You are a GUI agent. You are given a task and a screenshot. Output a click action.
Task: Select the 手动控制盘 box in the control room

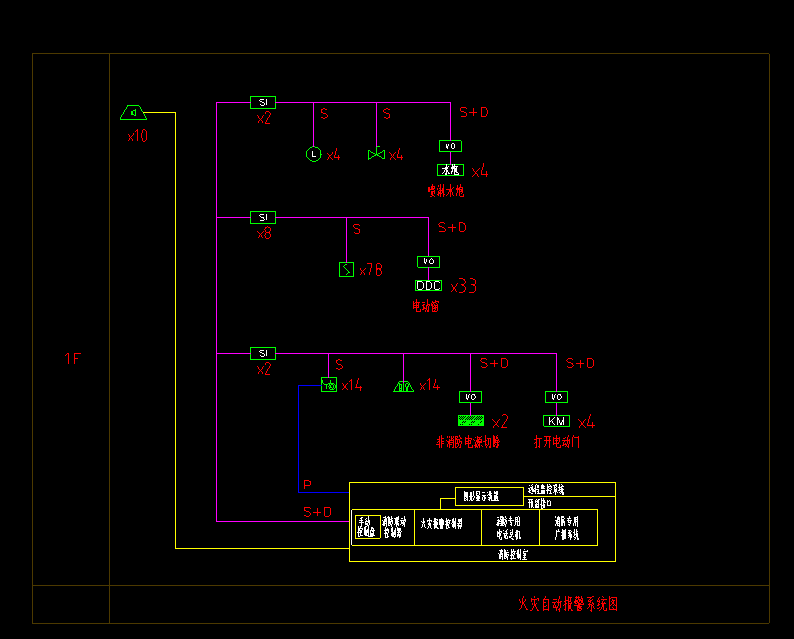click(x=368, y=527)
